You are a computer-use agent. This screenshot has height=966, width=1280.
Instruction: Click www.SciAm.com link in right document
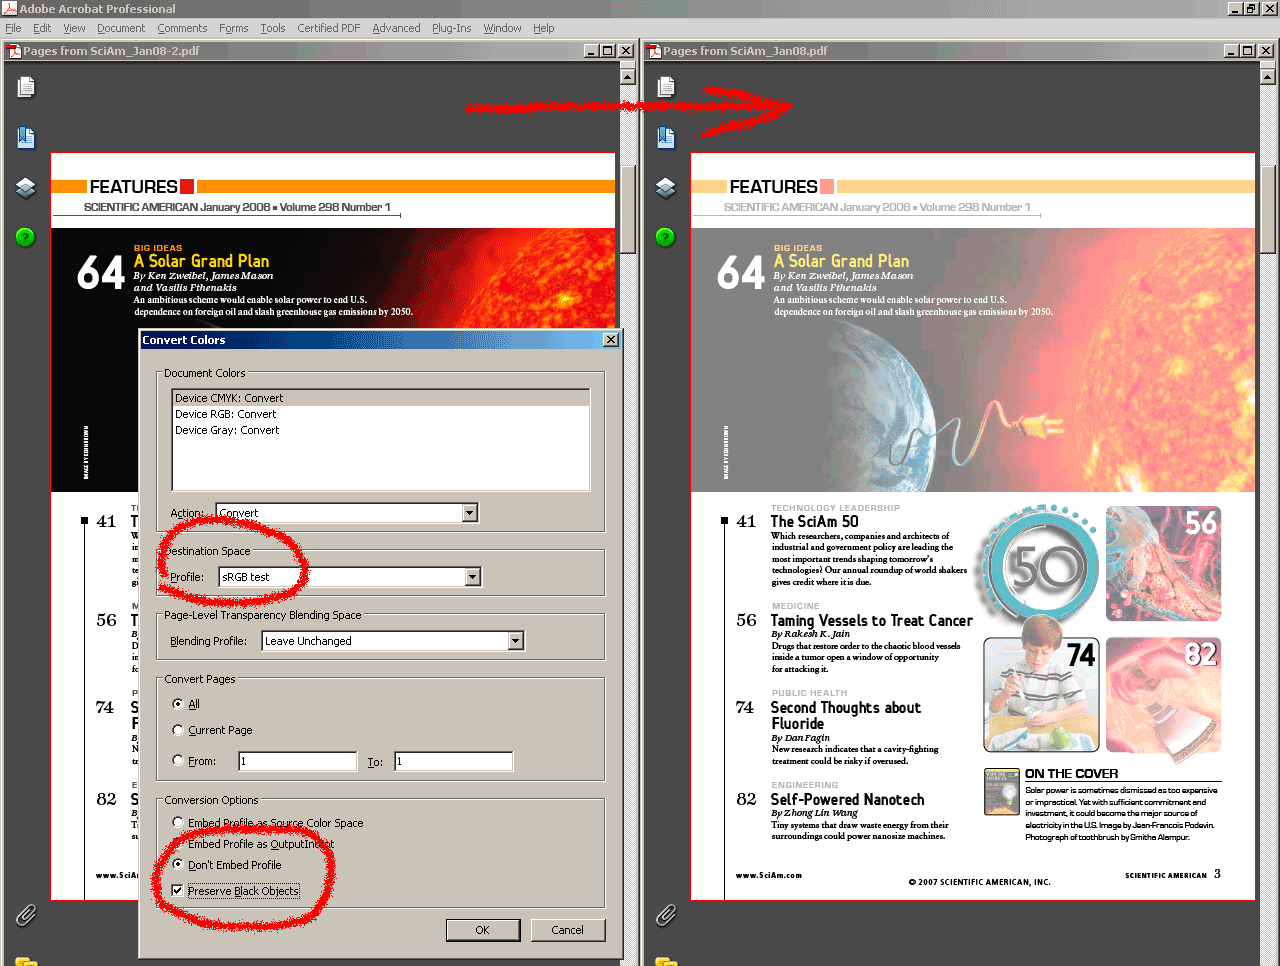click(769, 875)
